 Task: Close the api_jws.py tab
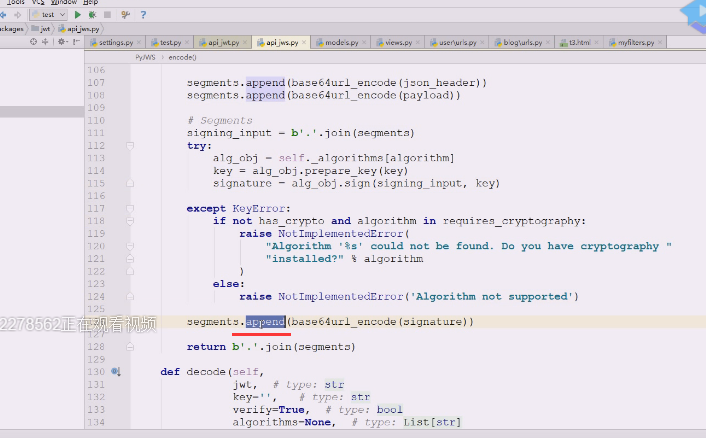click(304, 42)
